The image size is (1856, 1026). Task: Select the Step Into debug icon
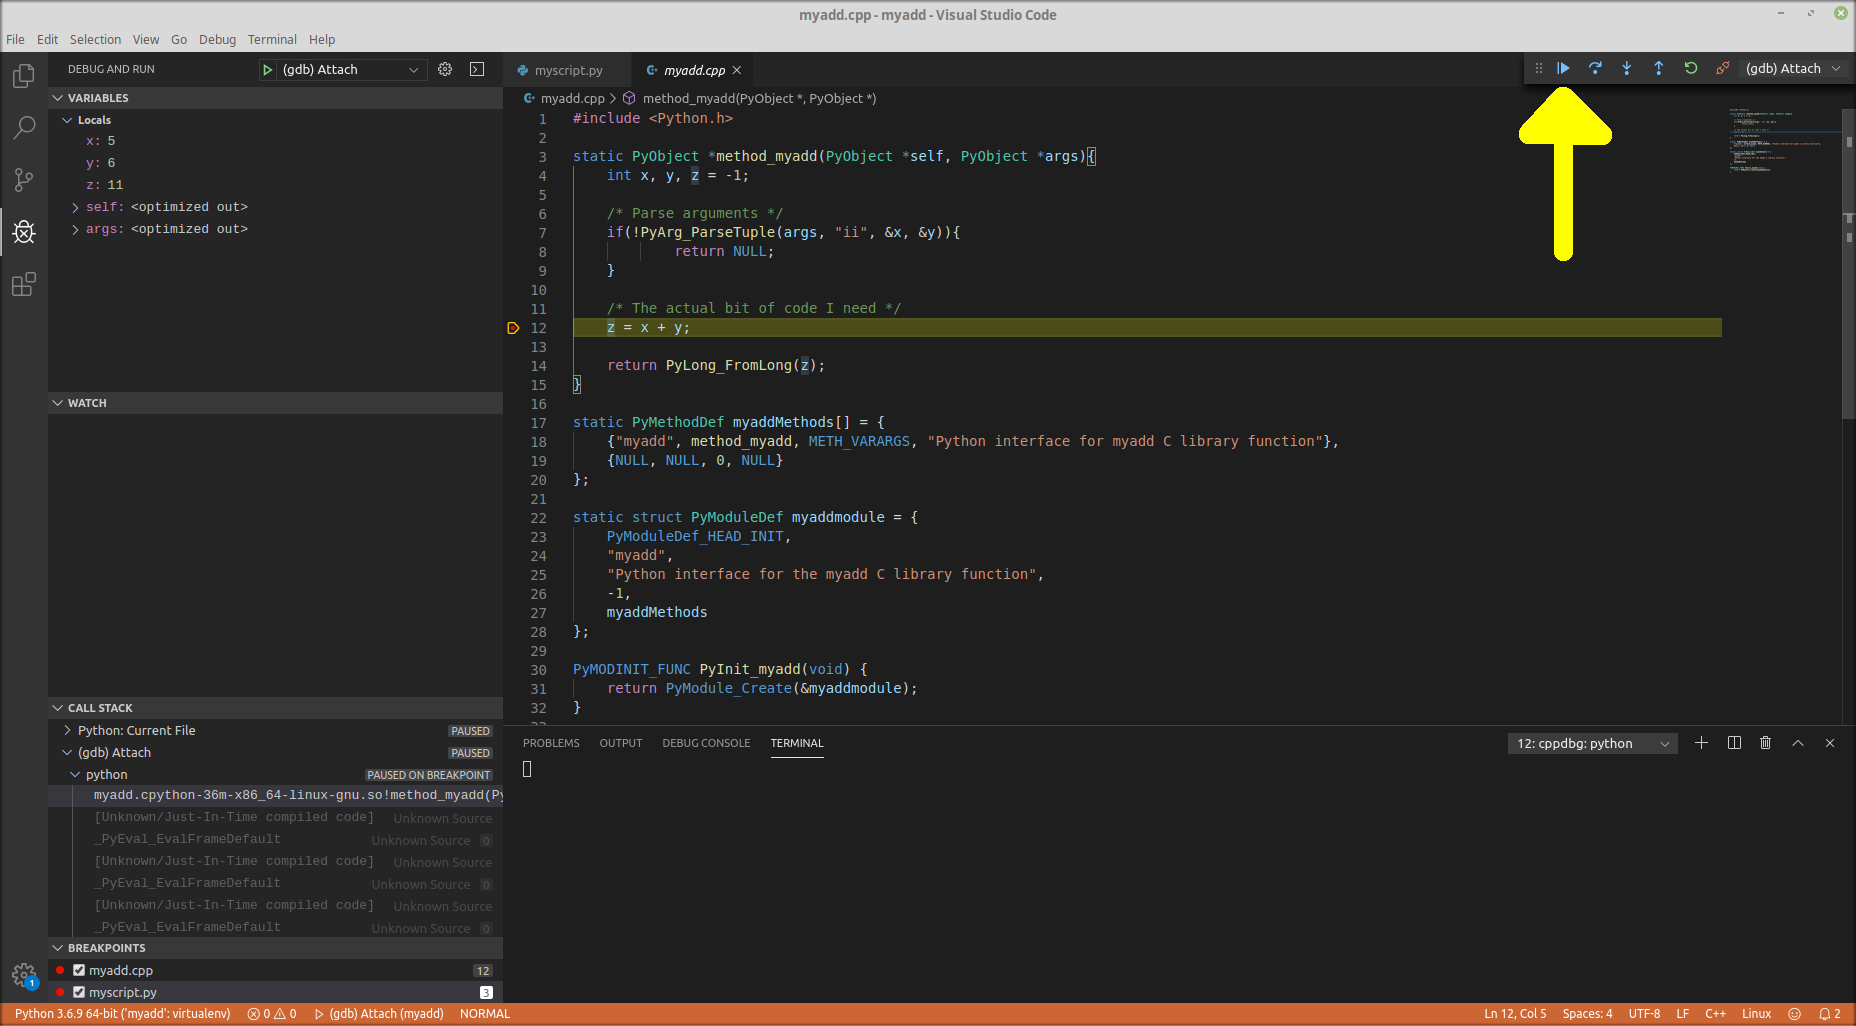1627,68
